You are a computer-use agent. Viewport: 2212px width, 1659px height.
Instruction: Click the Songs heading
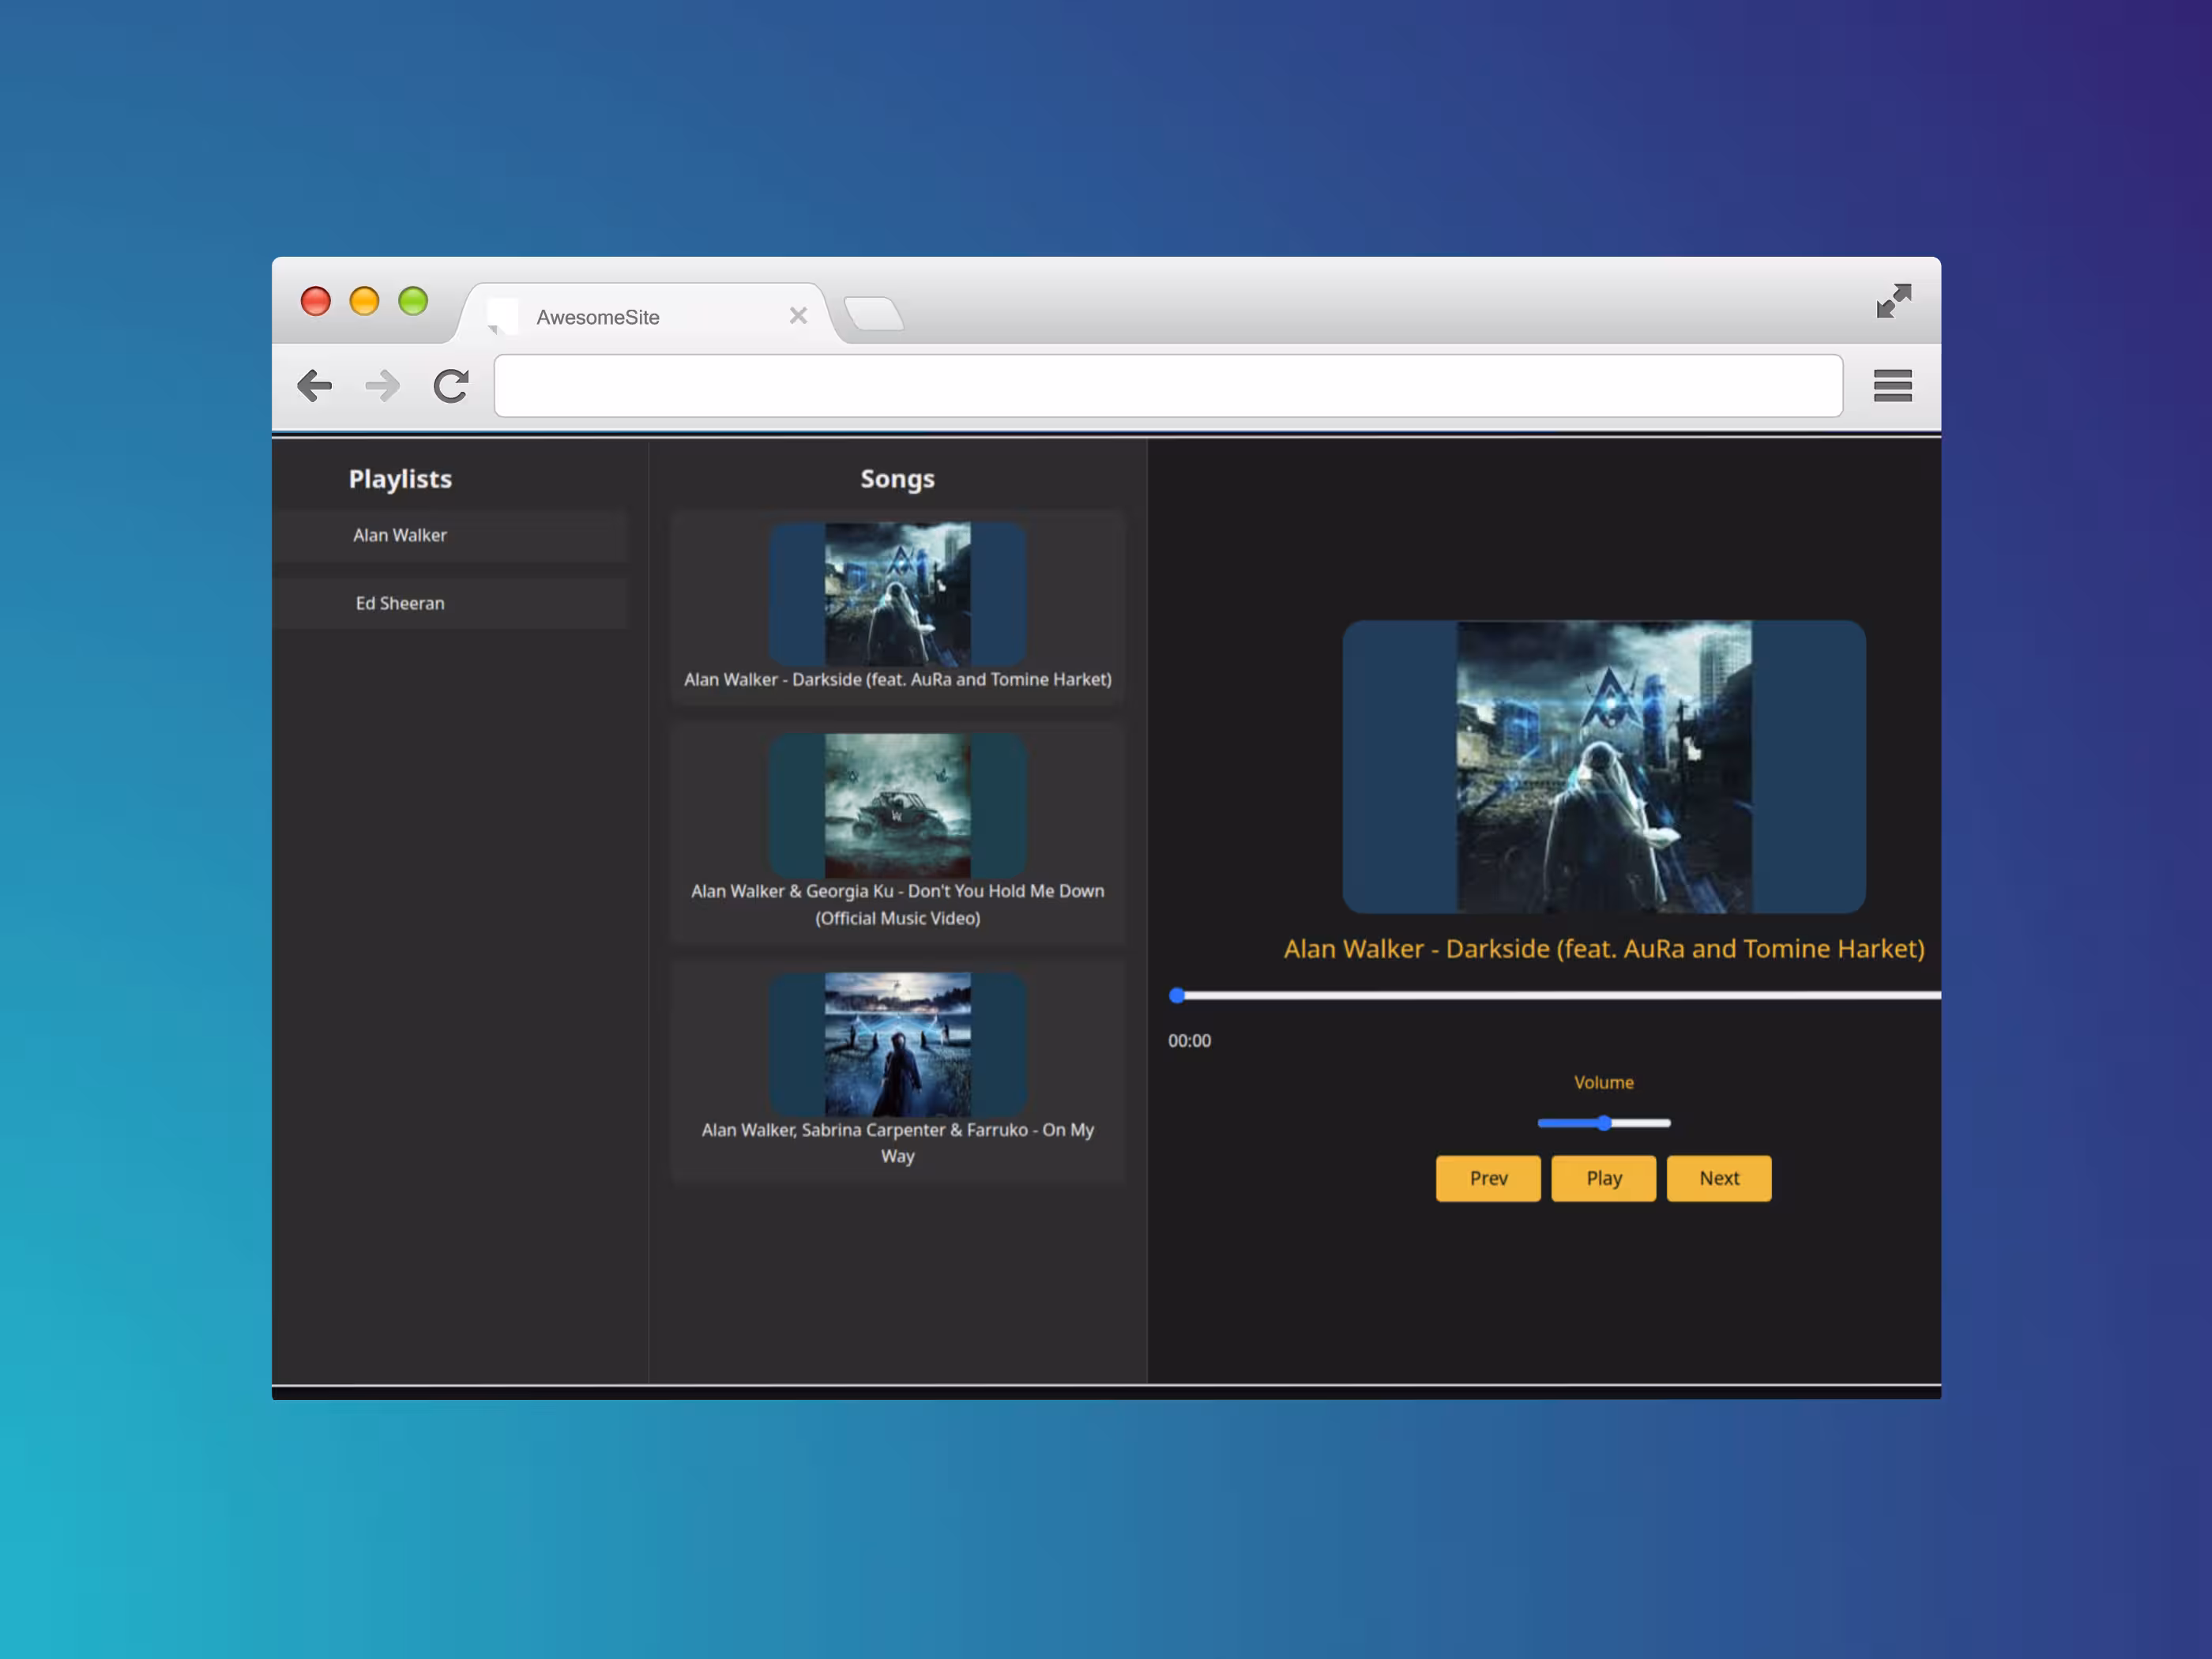click(x=897, y=479)
